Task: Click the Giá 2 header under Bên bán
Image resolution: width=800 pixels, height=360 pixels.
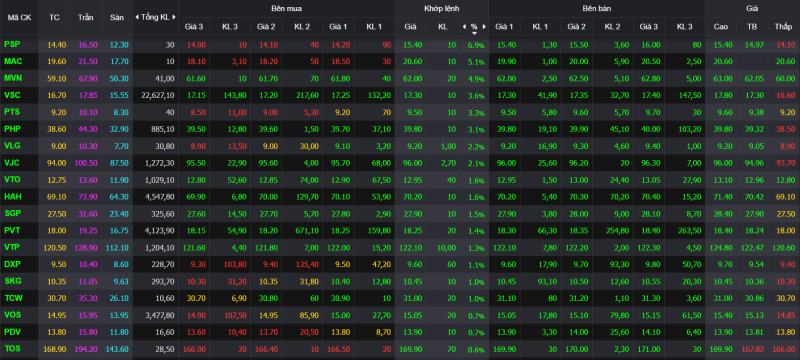Action: pos(577,27)
